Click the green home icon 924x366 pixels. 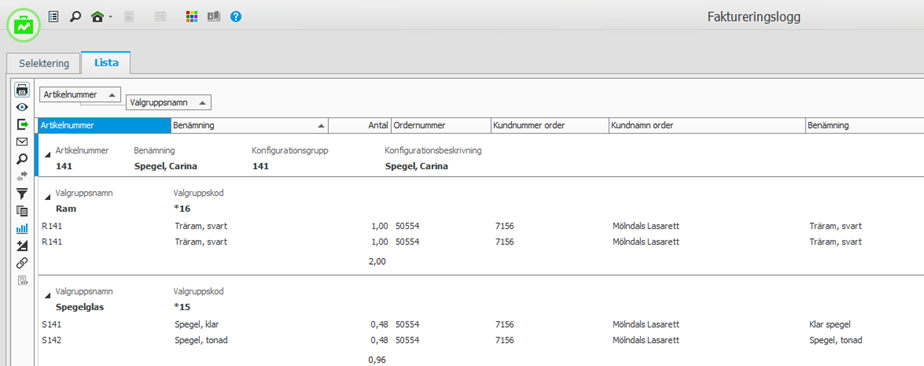97,17
